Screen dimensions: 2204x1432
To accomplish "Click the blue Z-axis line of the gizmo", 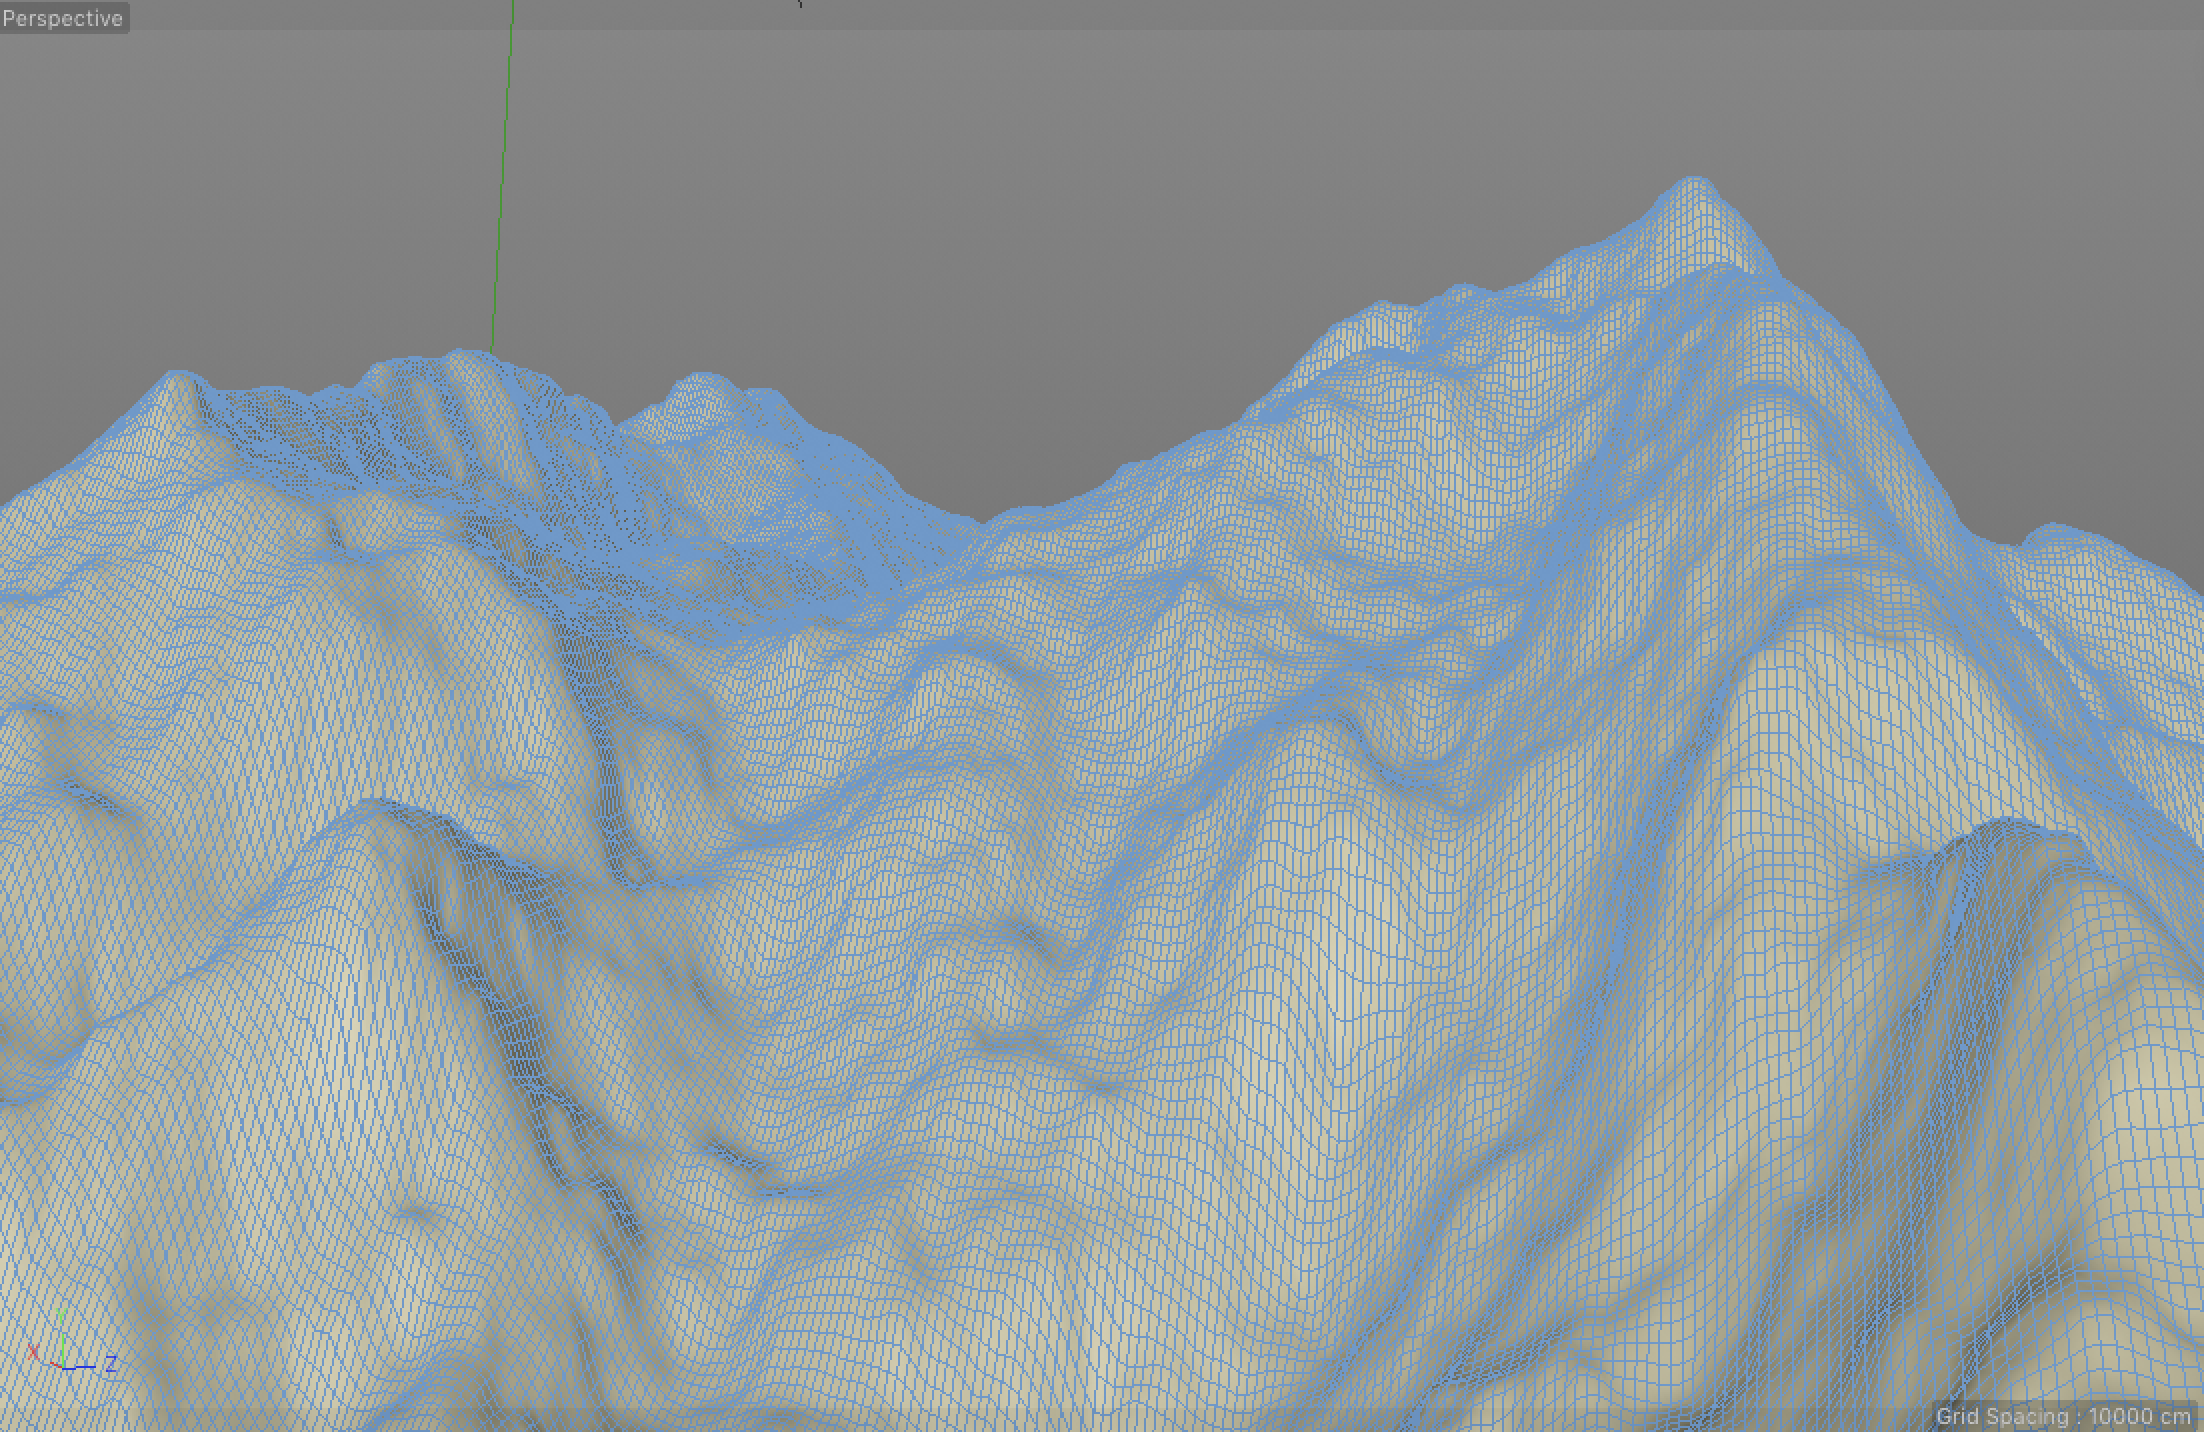I will click(82, 1366).
